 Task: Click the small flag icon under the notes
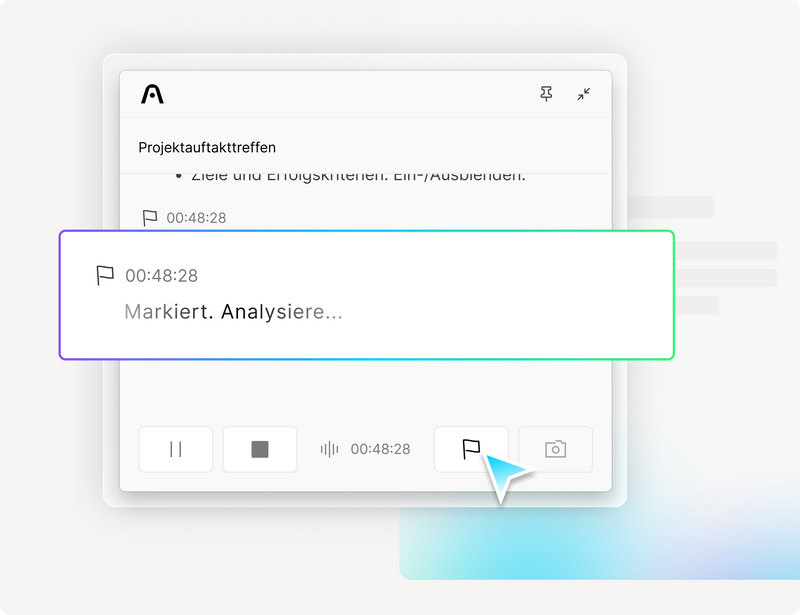click(149, 218)
